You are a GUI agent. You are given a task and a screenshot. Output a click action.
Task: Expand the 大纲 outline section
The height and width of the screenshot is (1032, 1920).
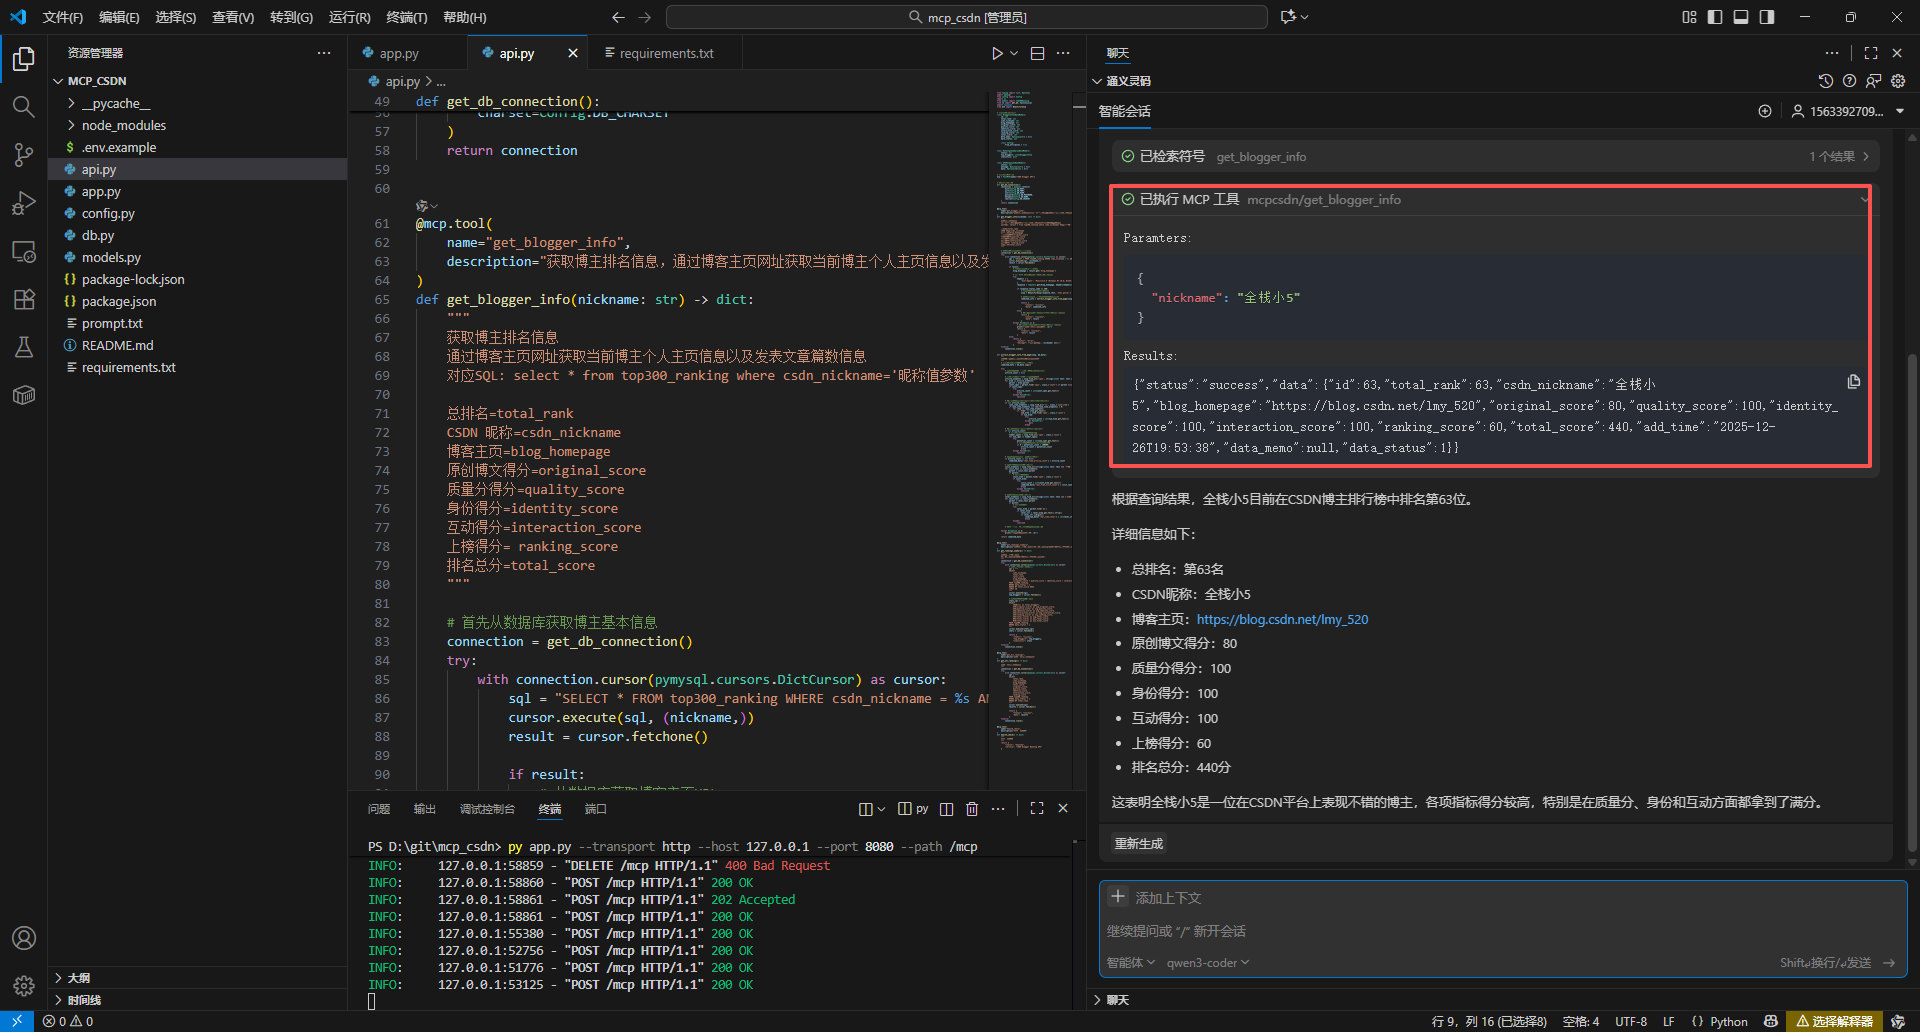[79, 978]
